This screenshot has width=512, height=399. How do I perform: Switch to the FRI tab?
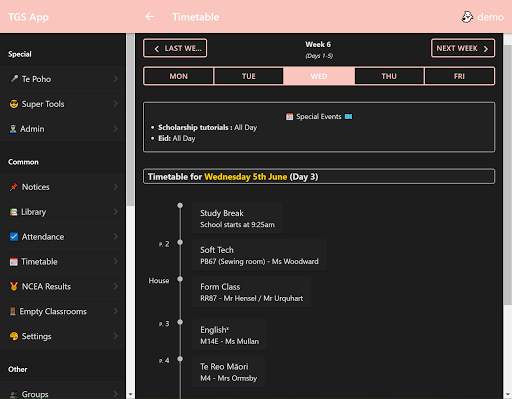click(459, 76)
